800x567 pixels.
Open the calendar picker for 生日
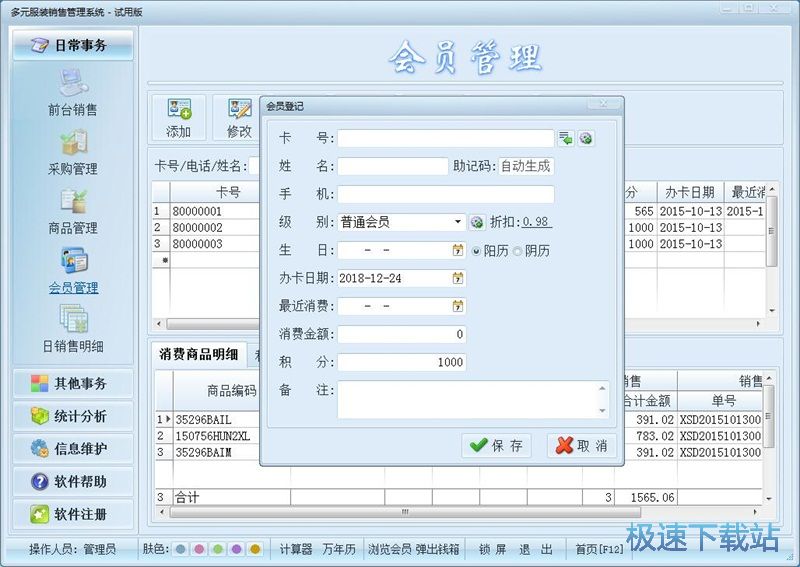click(458, 250)
